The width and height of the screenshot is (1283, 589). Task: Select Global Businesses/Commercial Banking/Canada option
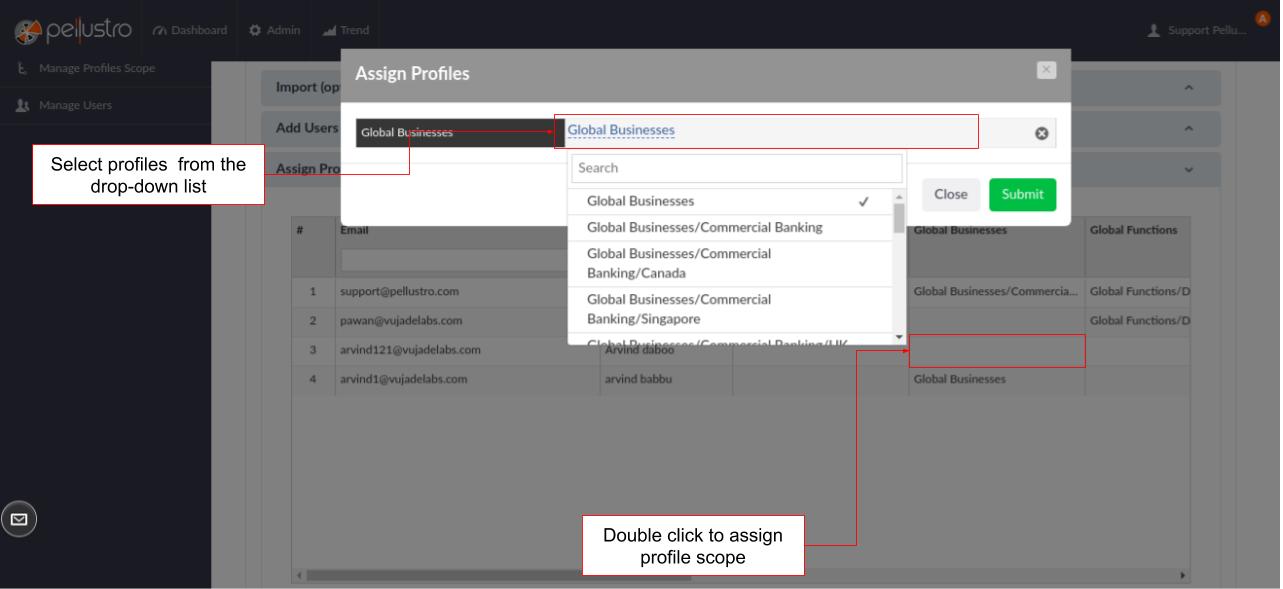[729, 263]
